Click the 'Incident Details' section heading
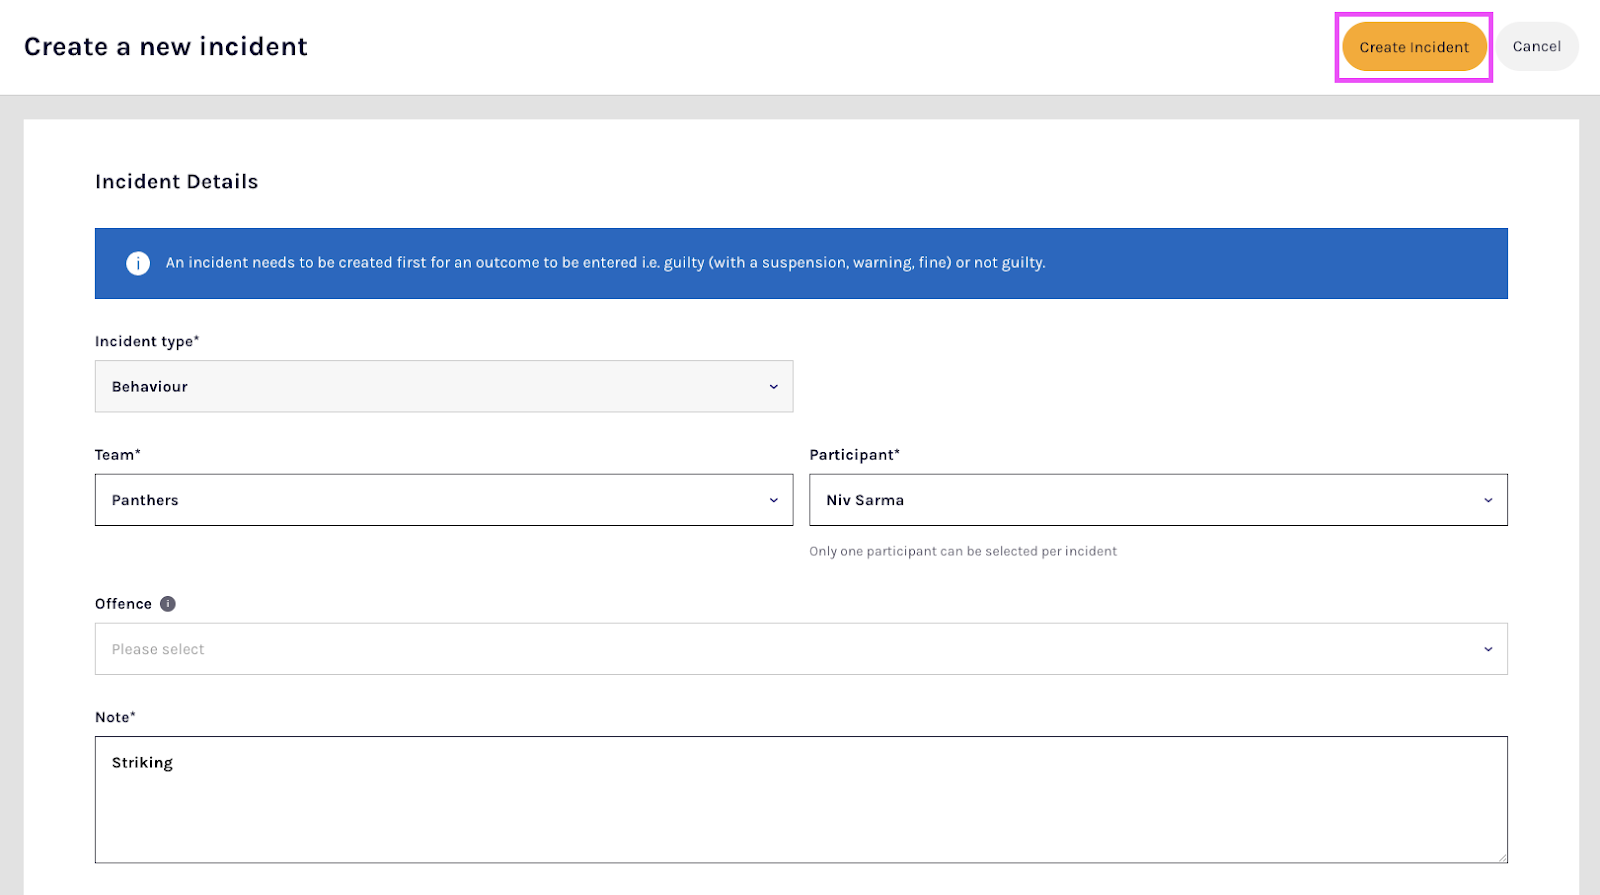1600x895 pixels. point(176,182)
